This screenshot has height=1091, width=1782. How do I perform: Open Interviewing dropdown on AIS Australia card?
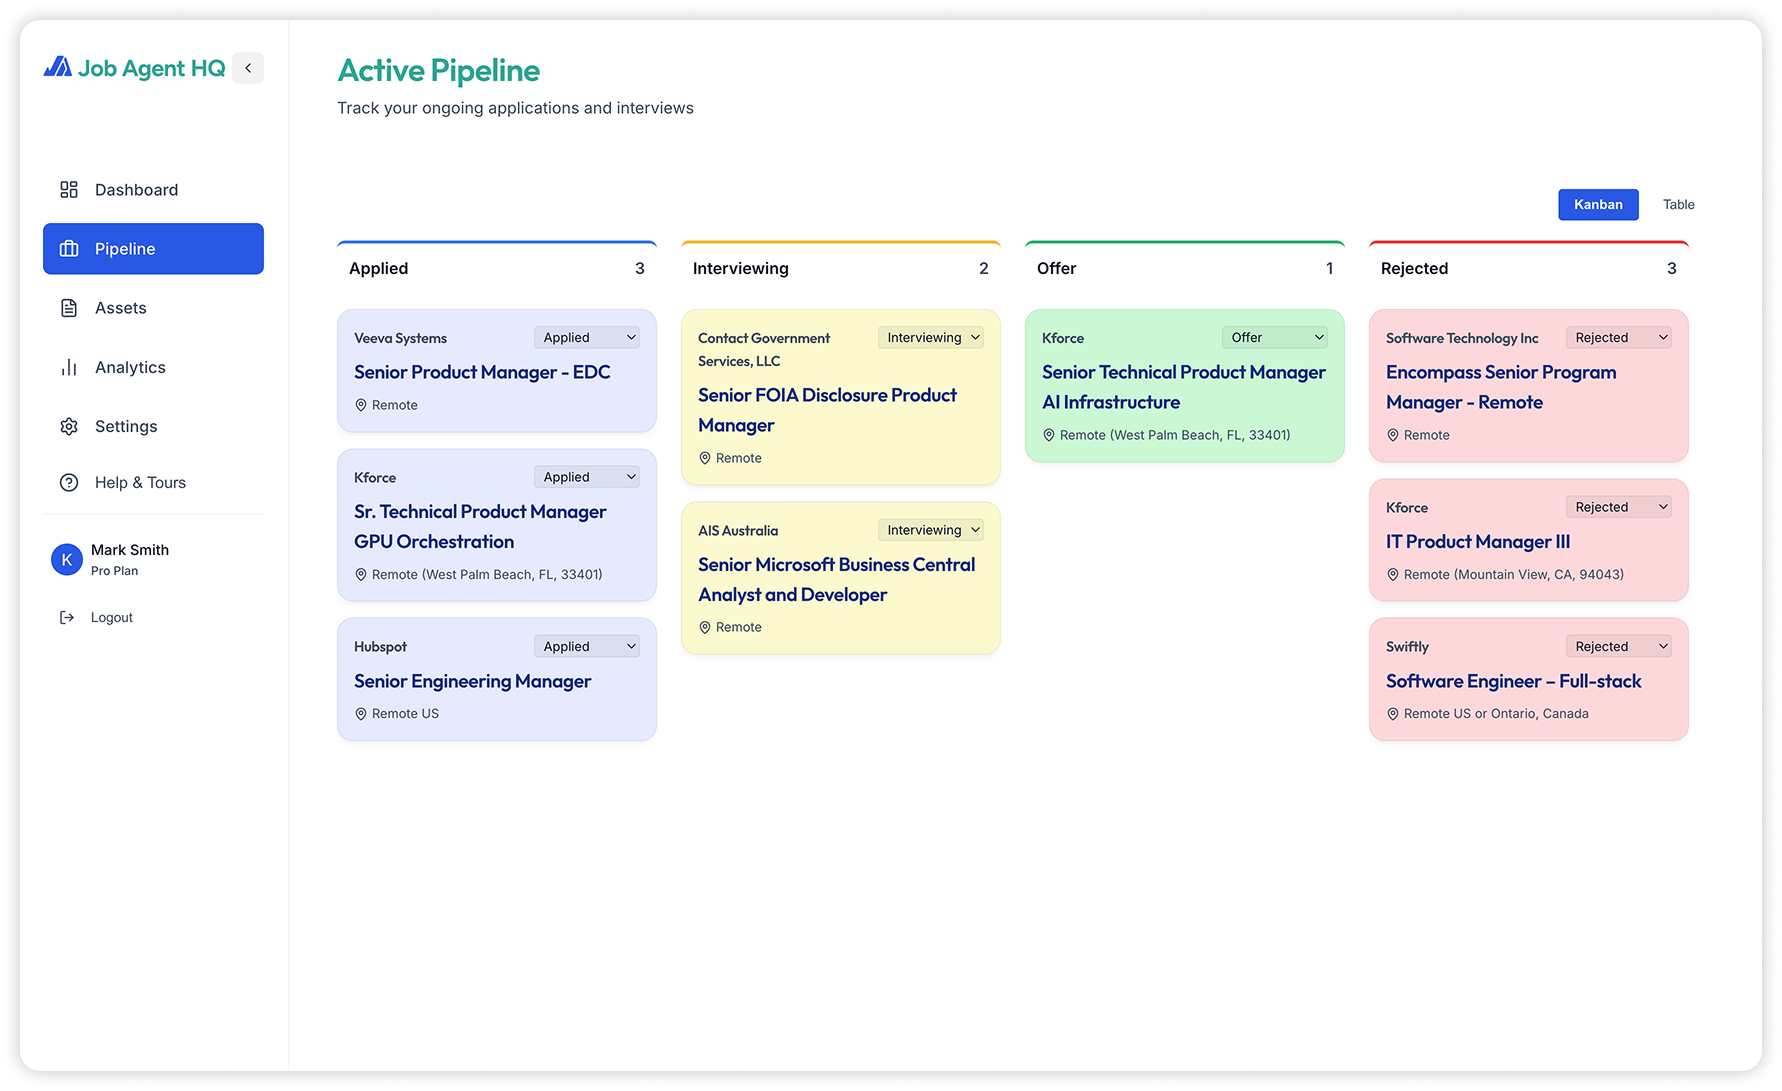click(931, 530)
